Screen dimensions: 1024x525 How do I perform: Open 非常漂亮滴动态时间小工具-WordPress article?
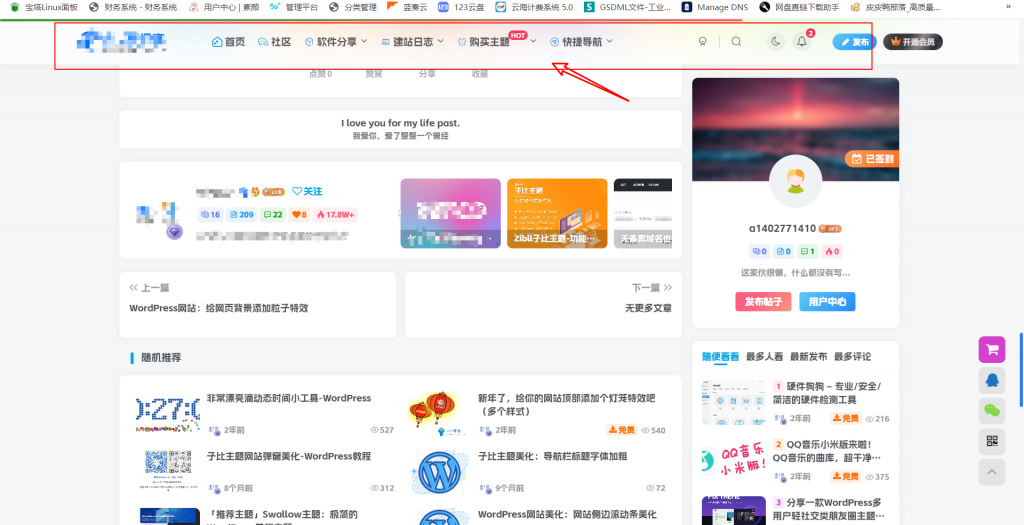(289, 398)
